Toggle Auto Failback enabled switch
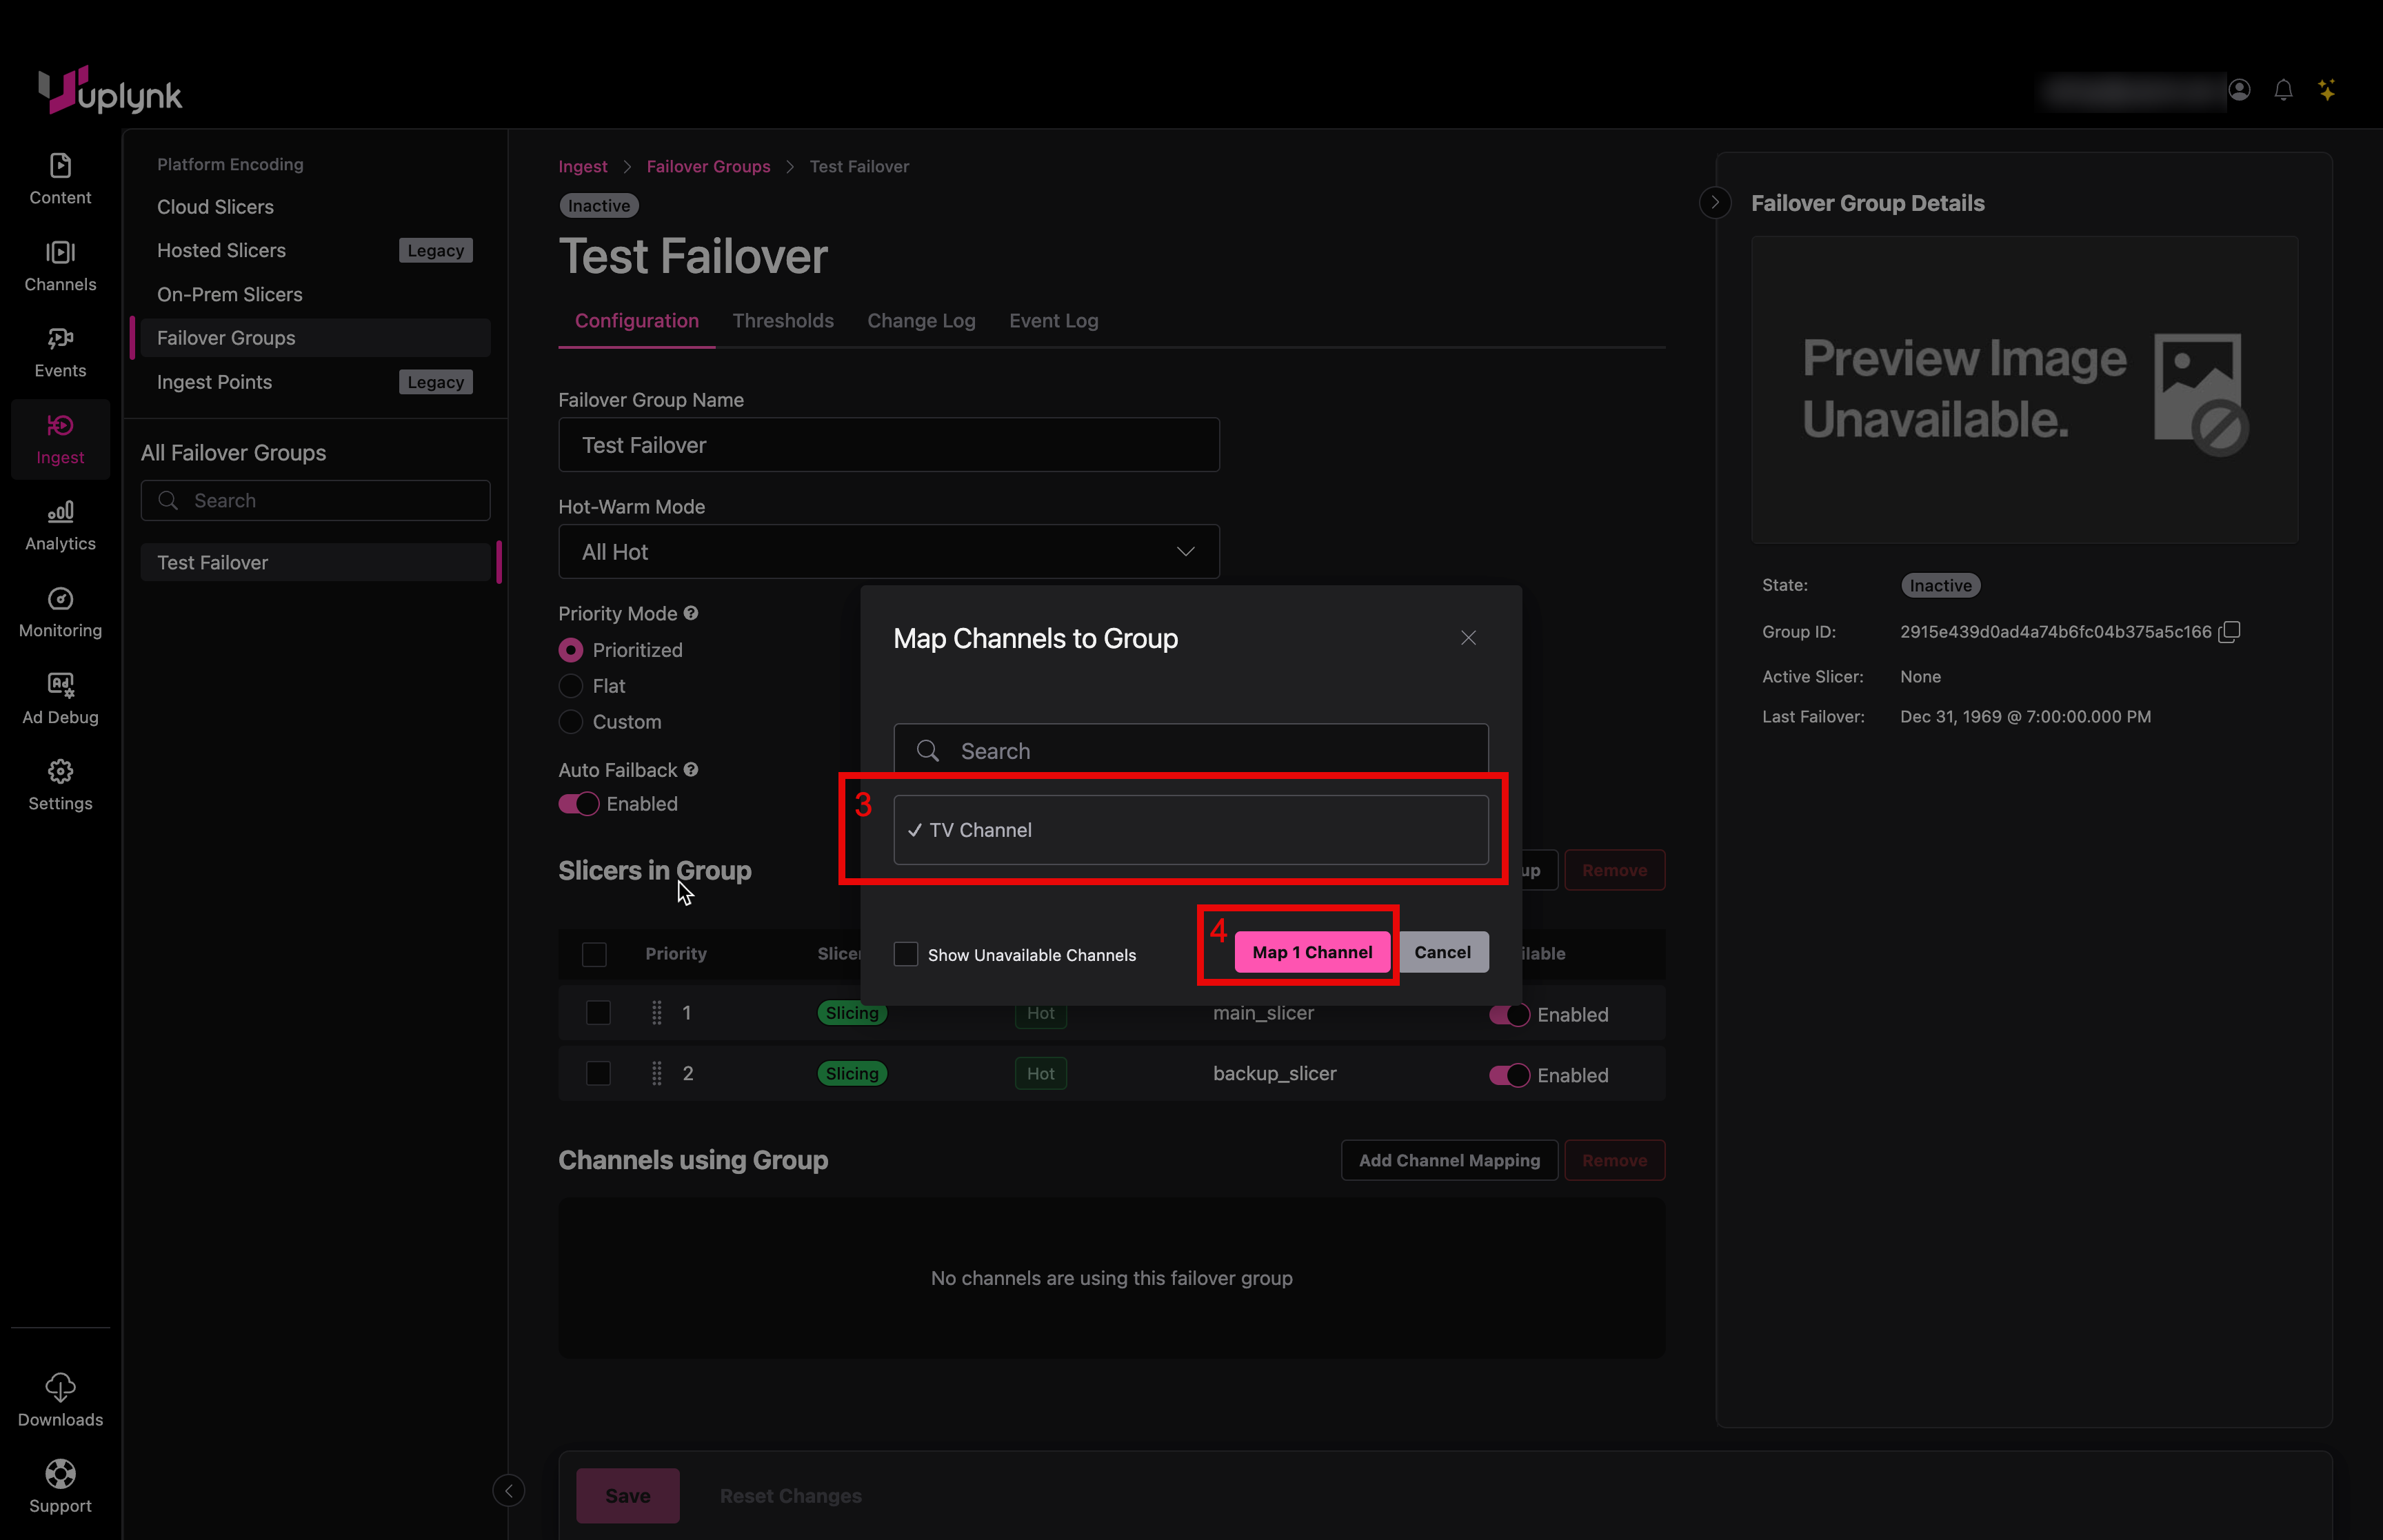This screenshot has height=1540, width=2383. click(x=578, y=804)
